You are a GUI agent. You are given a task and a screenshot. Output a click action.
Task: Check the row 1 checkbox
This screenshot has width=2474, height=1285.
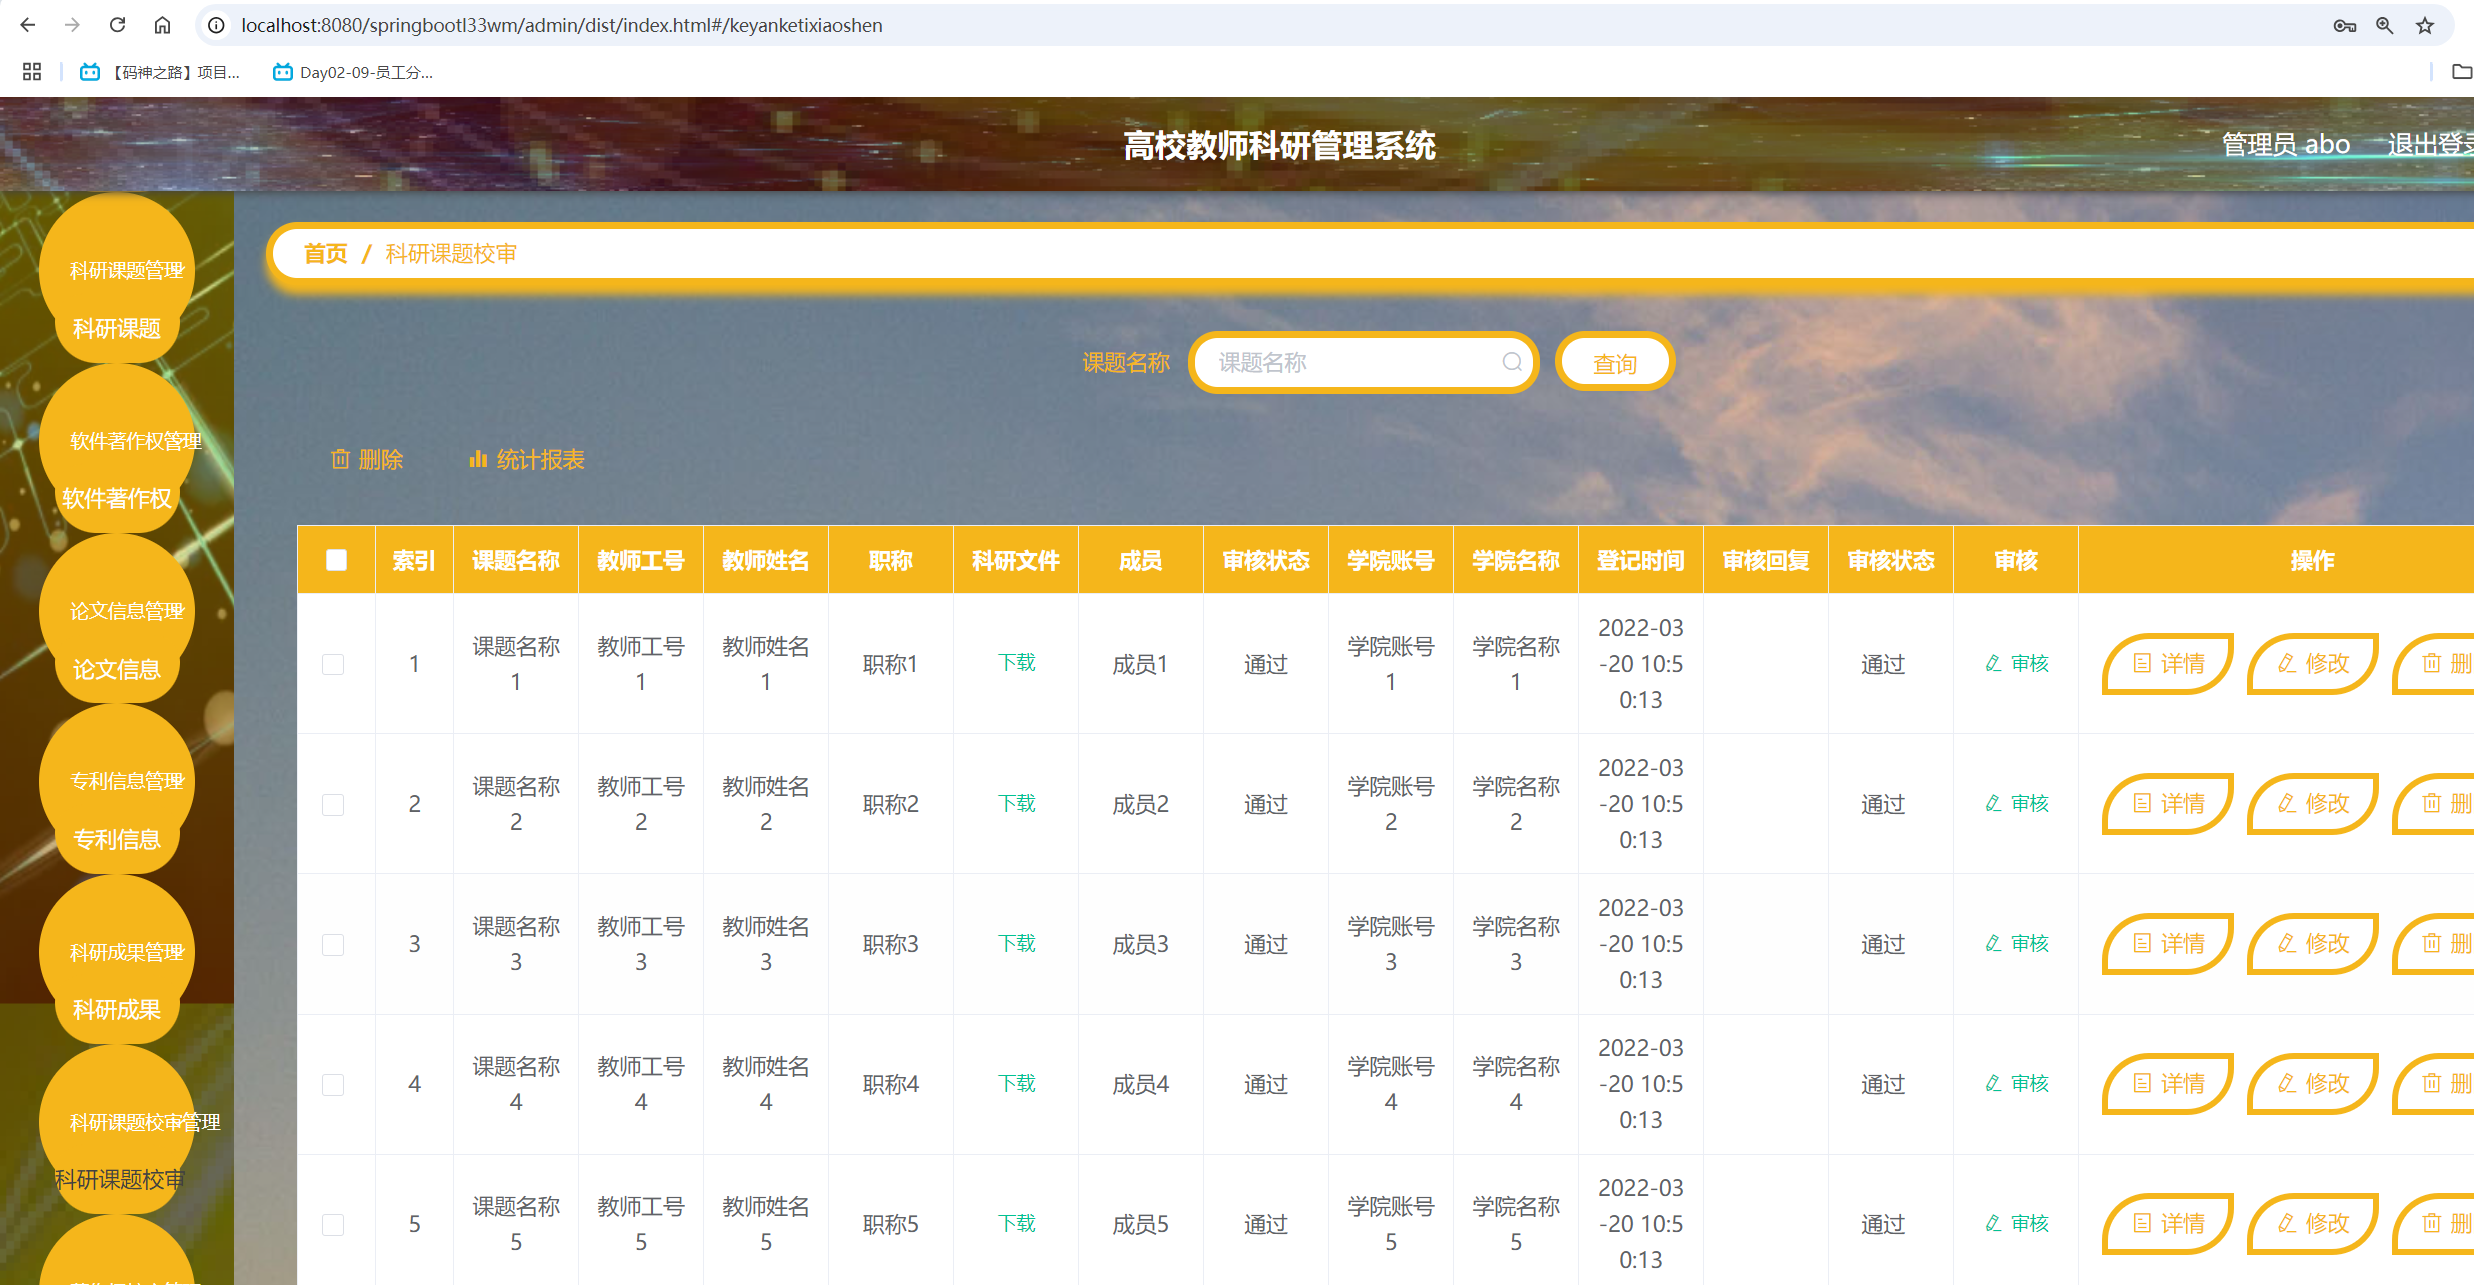click(335, 663)
